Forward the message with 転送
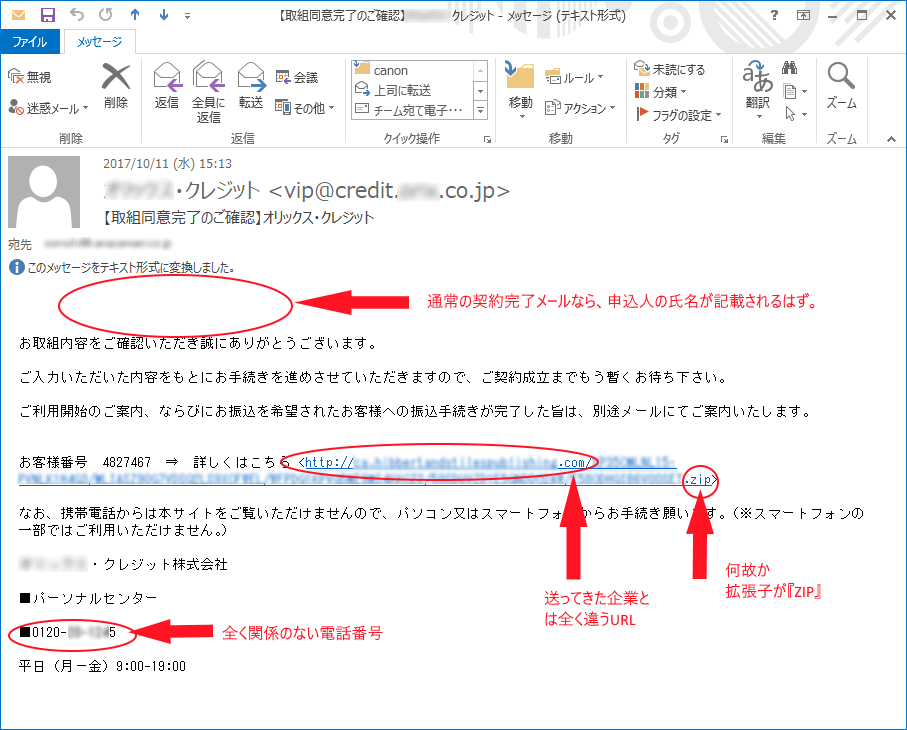907x730 pixels. (x=251, y=86)
